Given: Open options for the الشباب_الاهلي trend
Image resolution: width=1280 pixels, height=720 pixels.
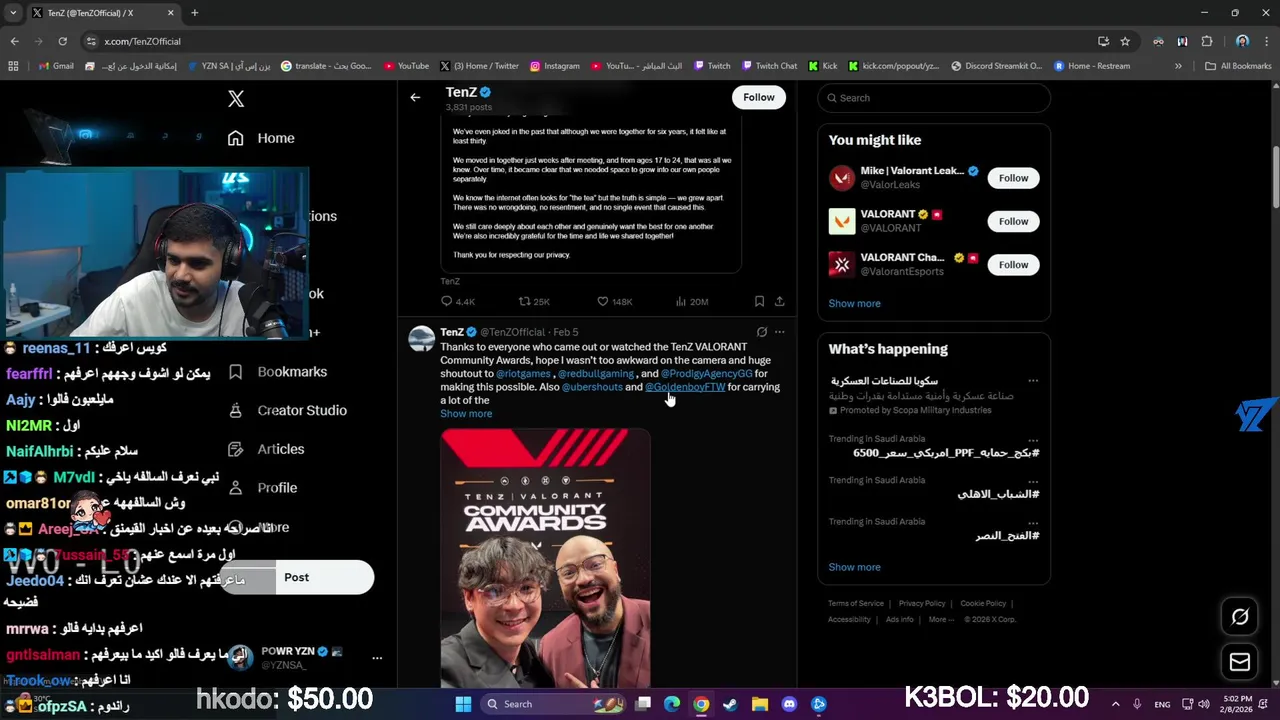Looking at the screenshot, I should pyautogui.click(x=1033, y=481).
